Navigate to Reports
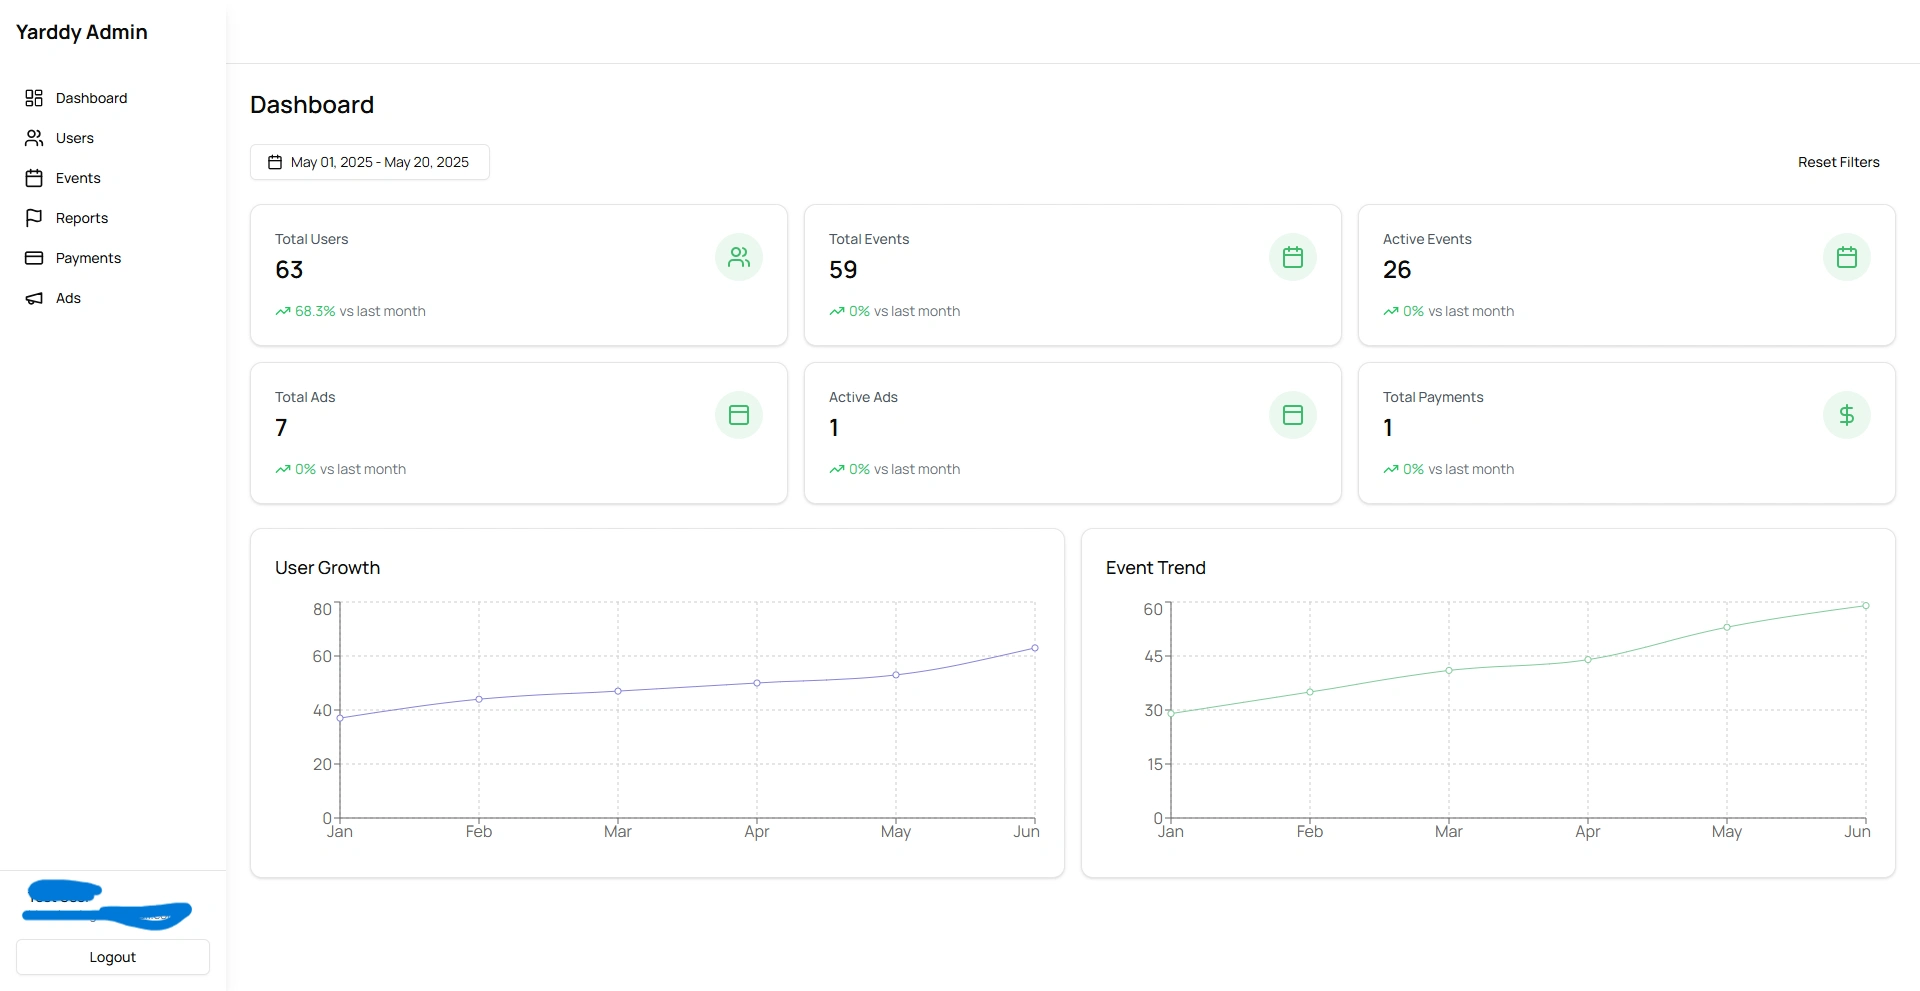 [113, 218]
